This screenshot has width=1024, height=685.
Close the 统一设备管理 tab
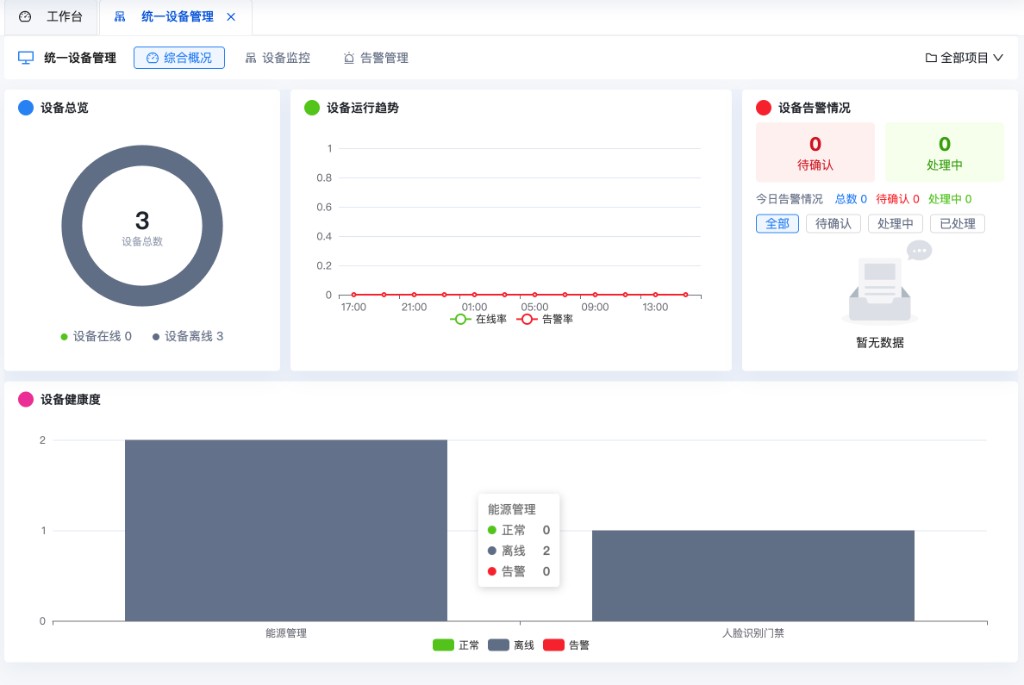(x=231, y=17)
